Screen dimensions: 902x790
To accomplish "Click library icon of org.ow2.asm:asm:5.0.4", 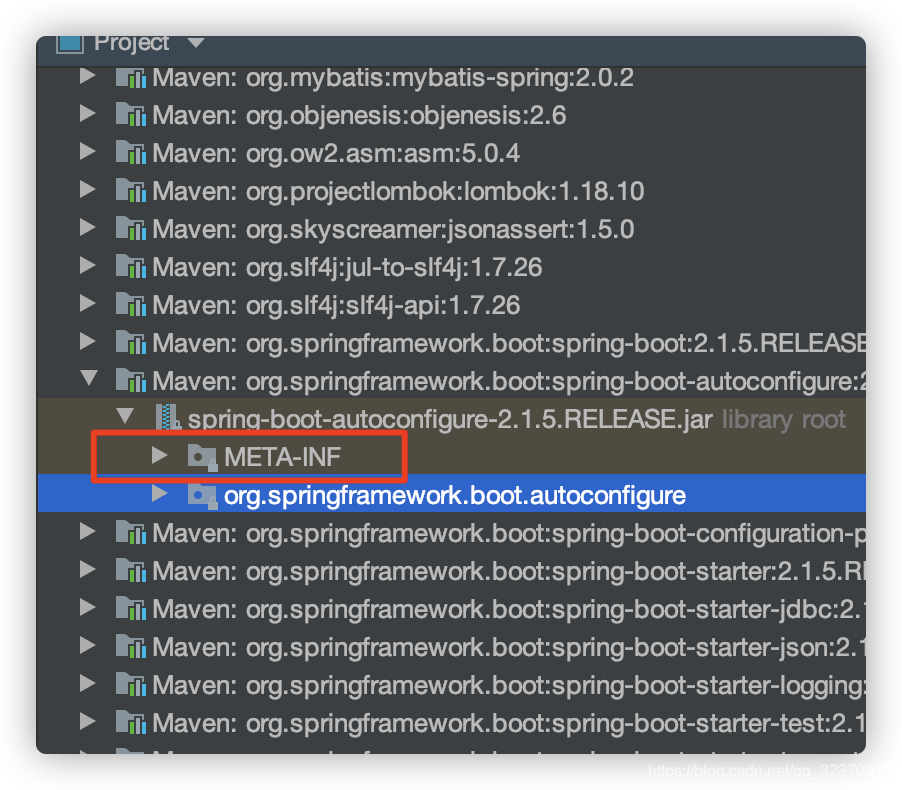I will point(131,153).
